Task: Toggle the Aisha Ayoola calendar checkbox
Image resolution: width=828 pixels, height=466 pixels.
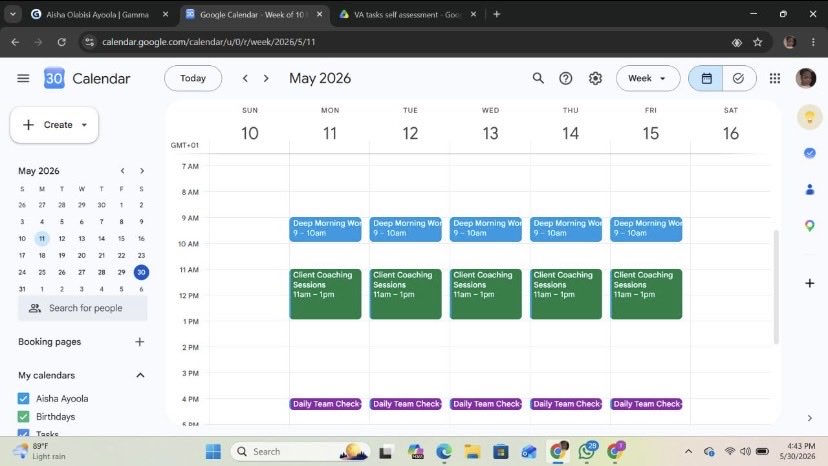Action: click(23, 398)
